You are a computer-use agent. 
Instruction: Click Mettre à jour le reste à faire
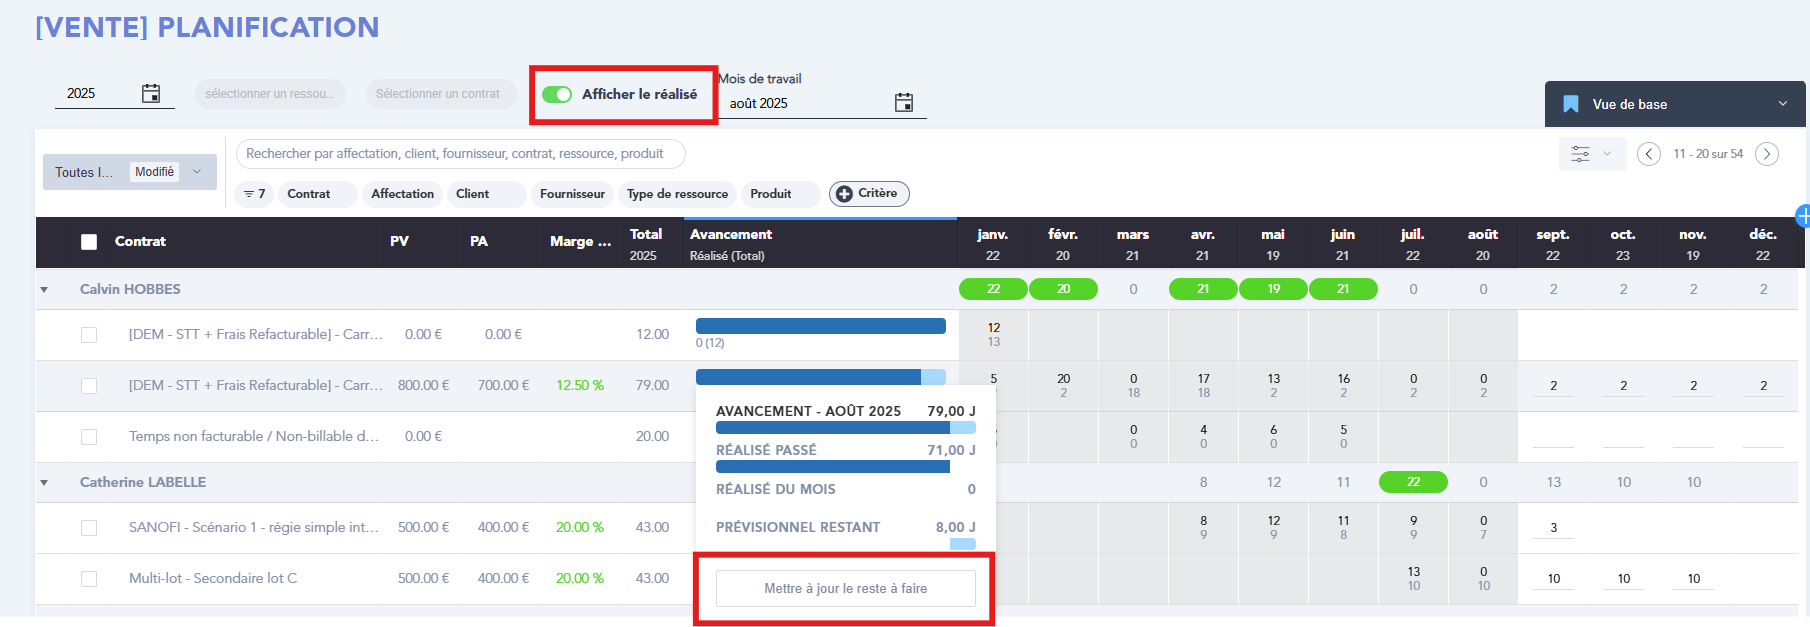pos(845,588)
